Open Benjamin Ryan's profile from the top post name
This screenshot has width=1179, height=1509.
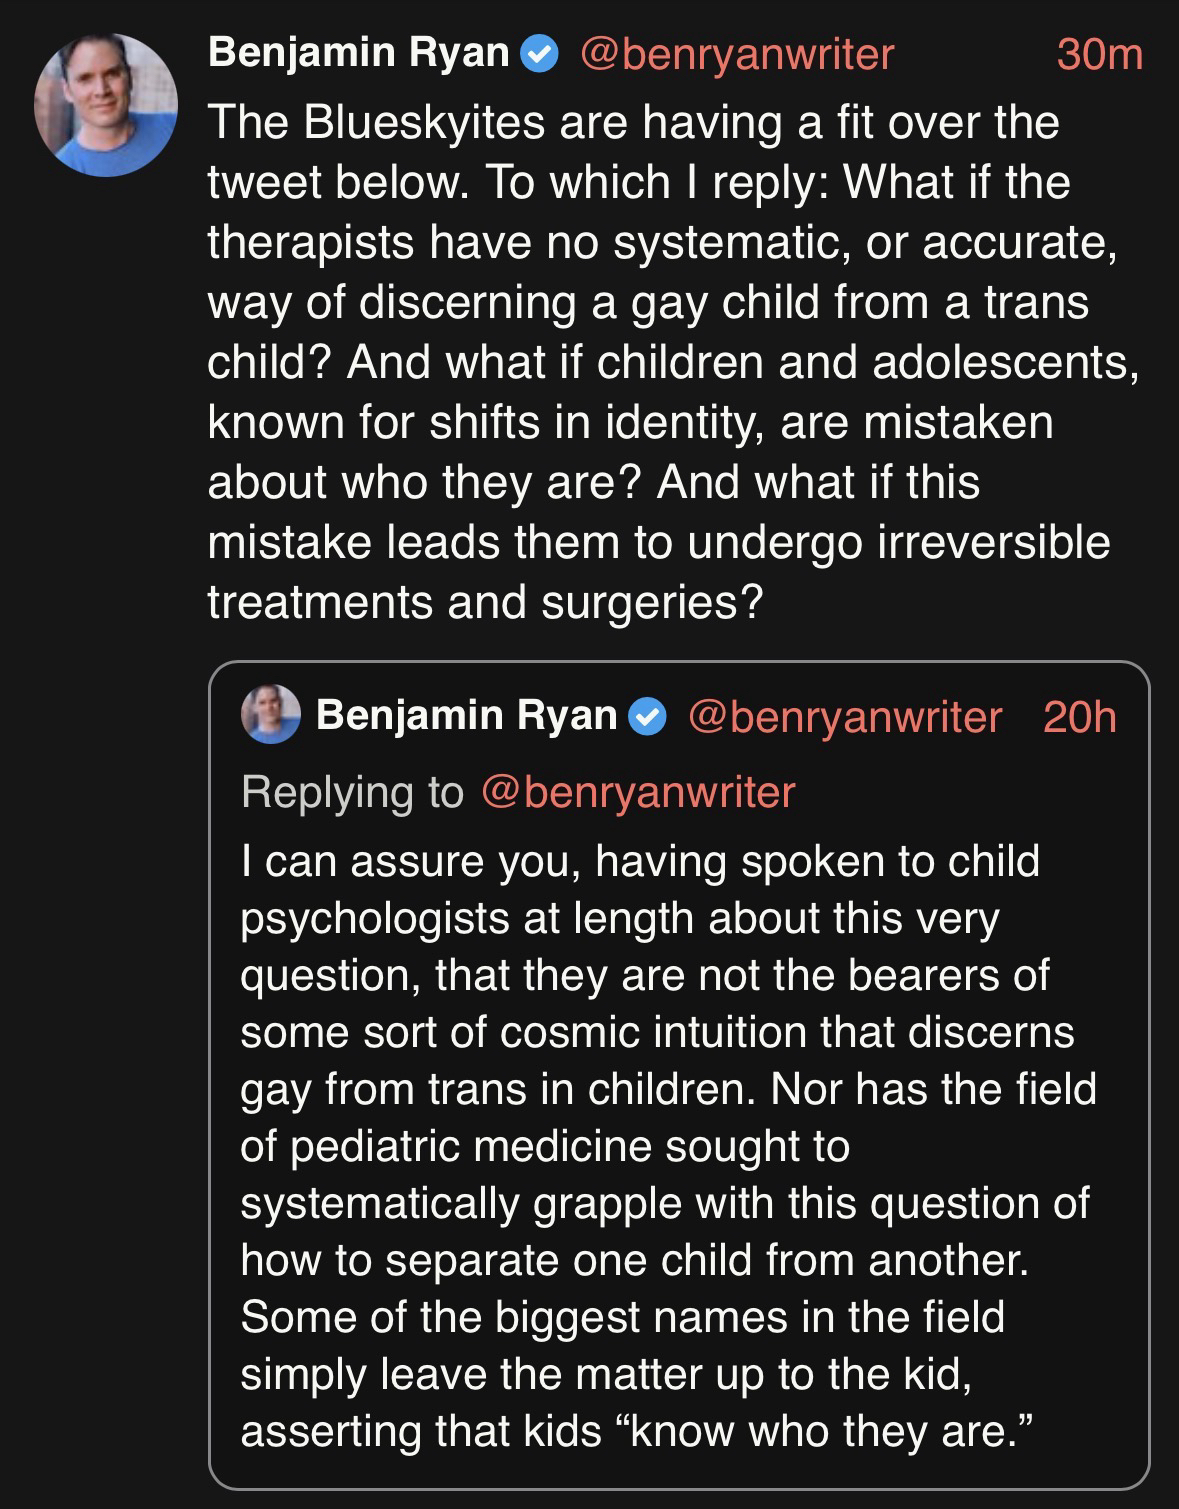click(358, 53)
